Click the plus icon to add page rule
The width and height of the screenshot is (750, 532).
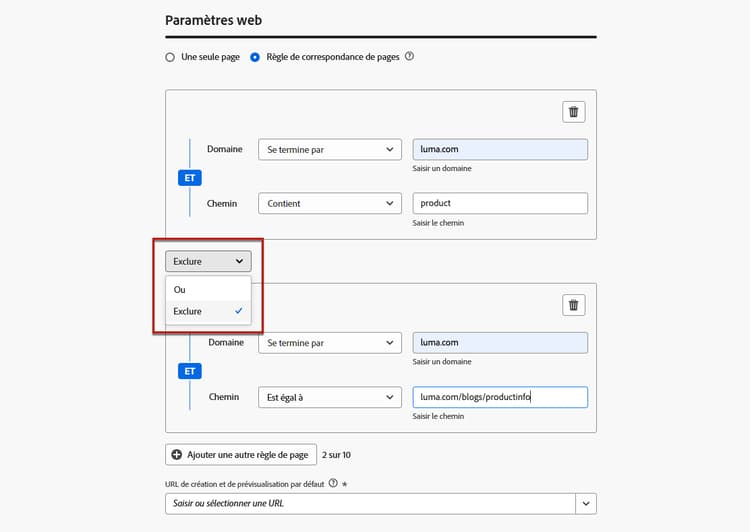(x=177, y=455)
